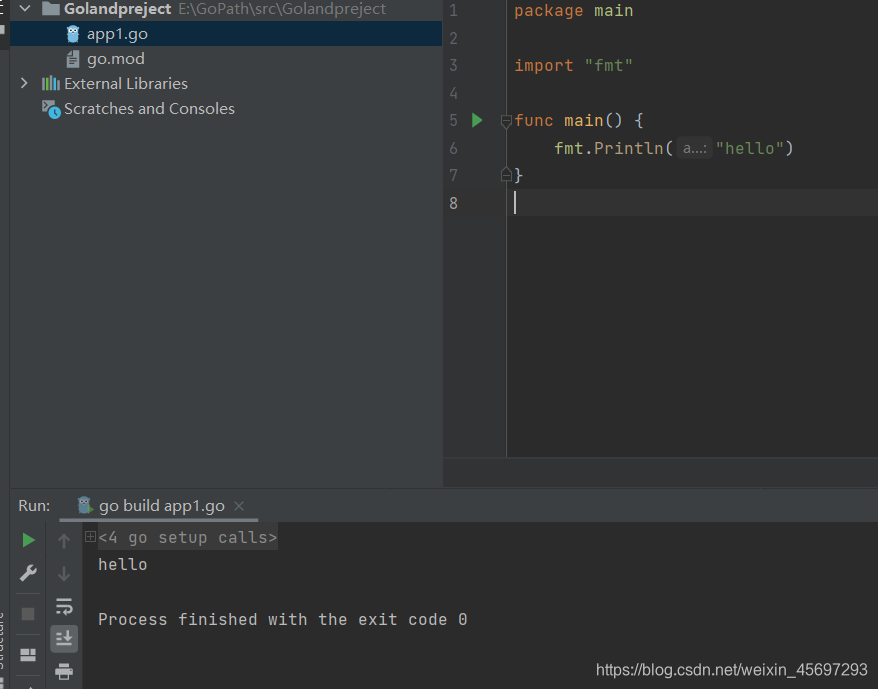The image size is (878, 689).
Task: Click the go.mod file icon
Action: click(x=73, y=59)
